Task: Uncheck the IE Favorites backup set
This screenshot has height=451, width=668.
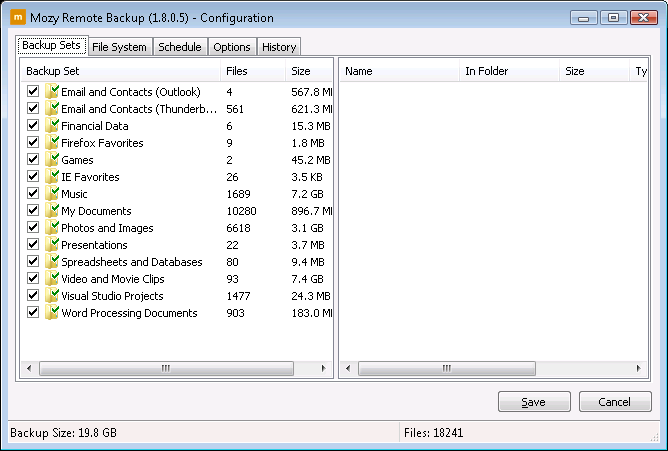Action: [x=33, y=177]
